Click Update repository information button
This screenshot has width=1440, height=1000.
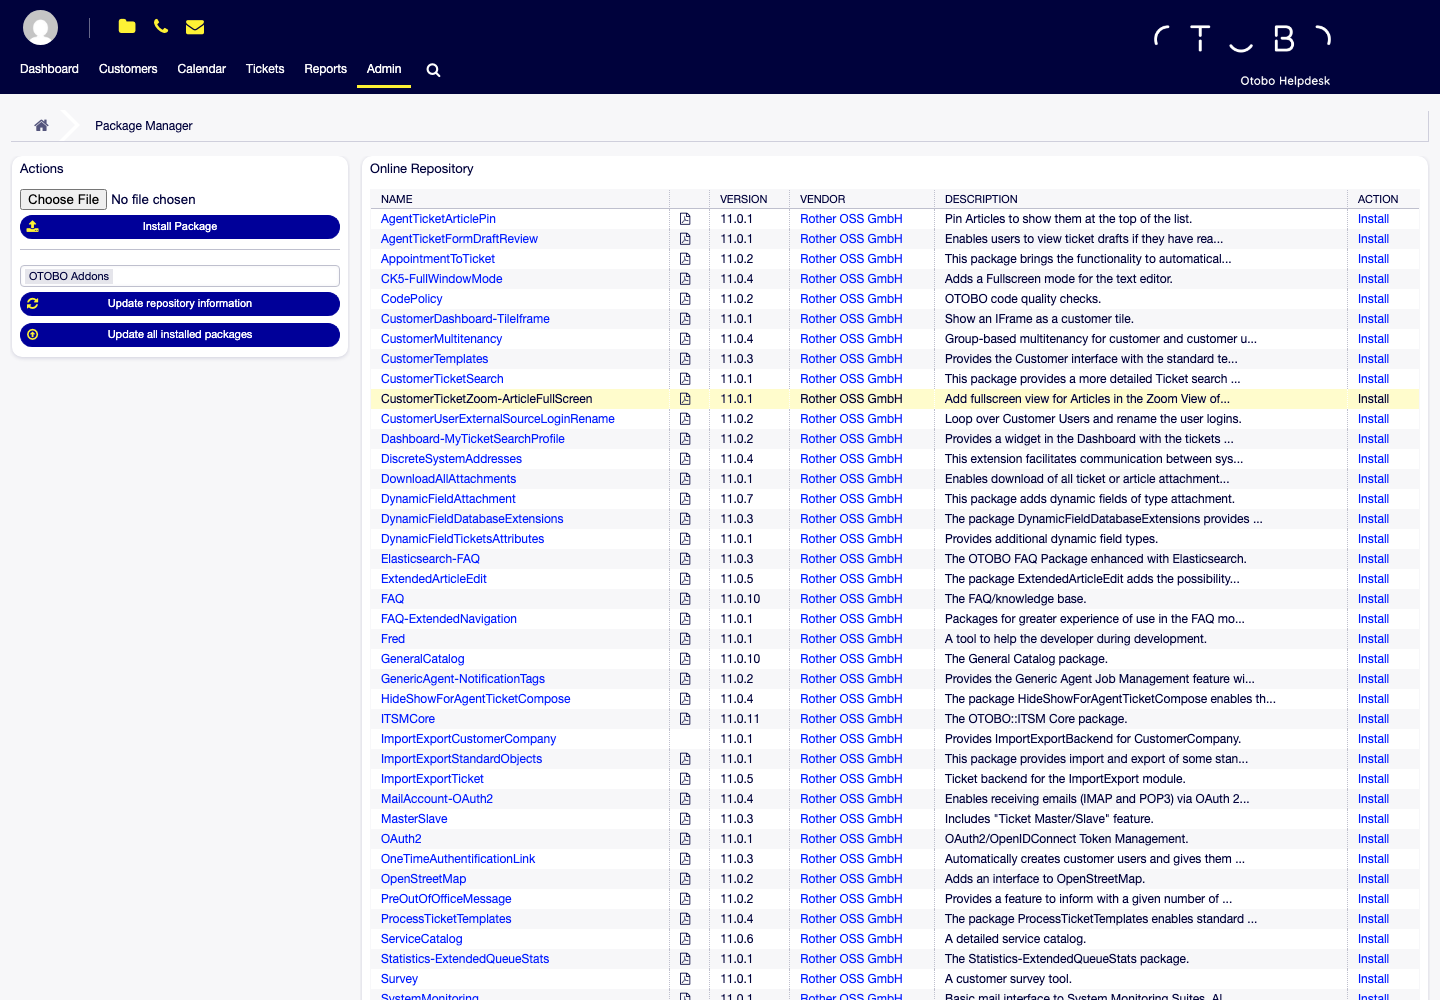[180, 304]
